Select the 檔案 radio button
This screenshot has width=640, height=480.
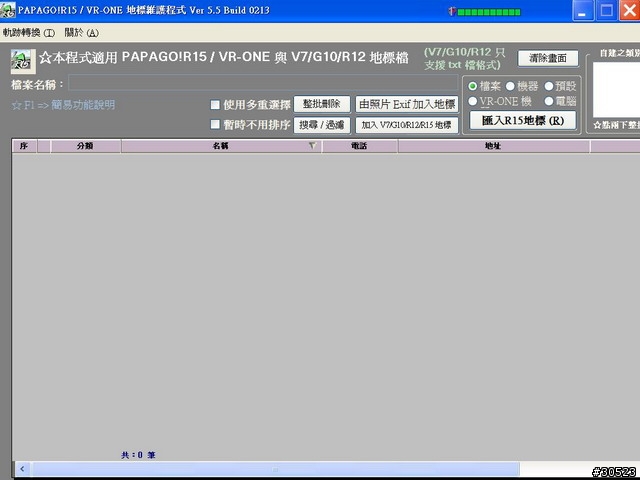(x=473, y=86)
